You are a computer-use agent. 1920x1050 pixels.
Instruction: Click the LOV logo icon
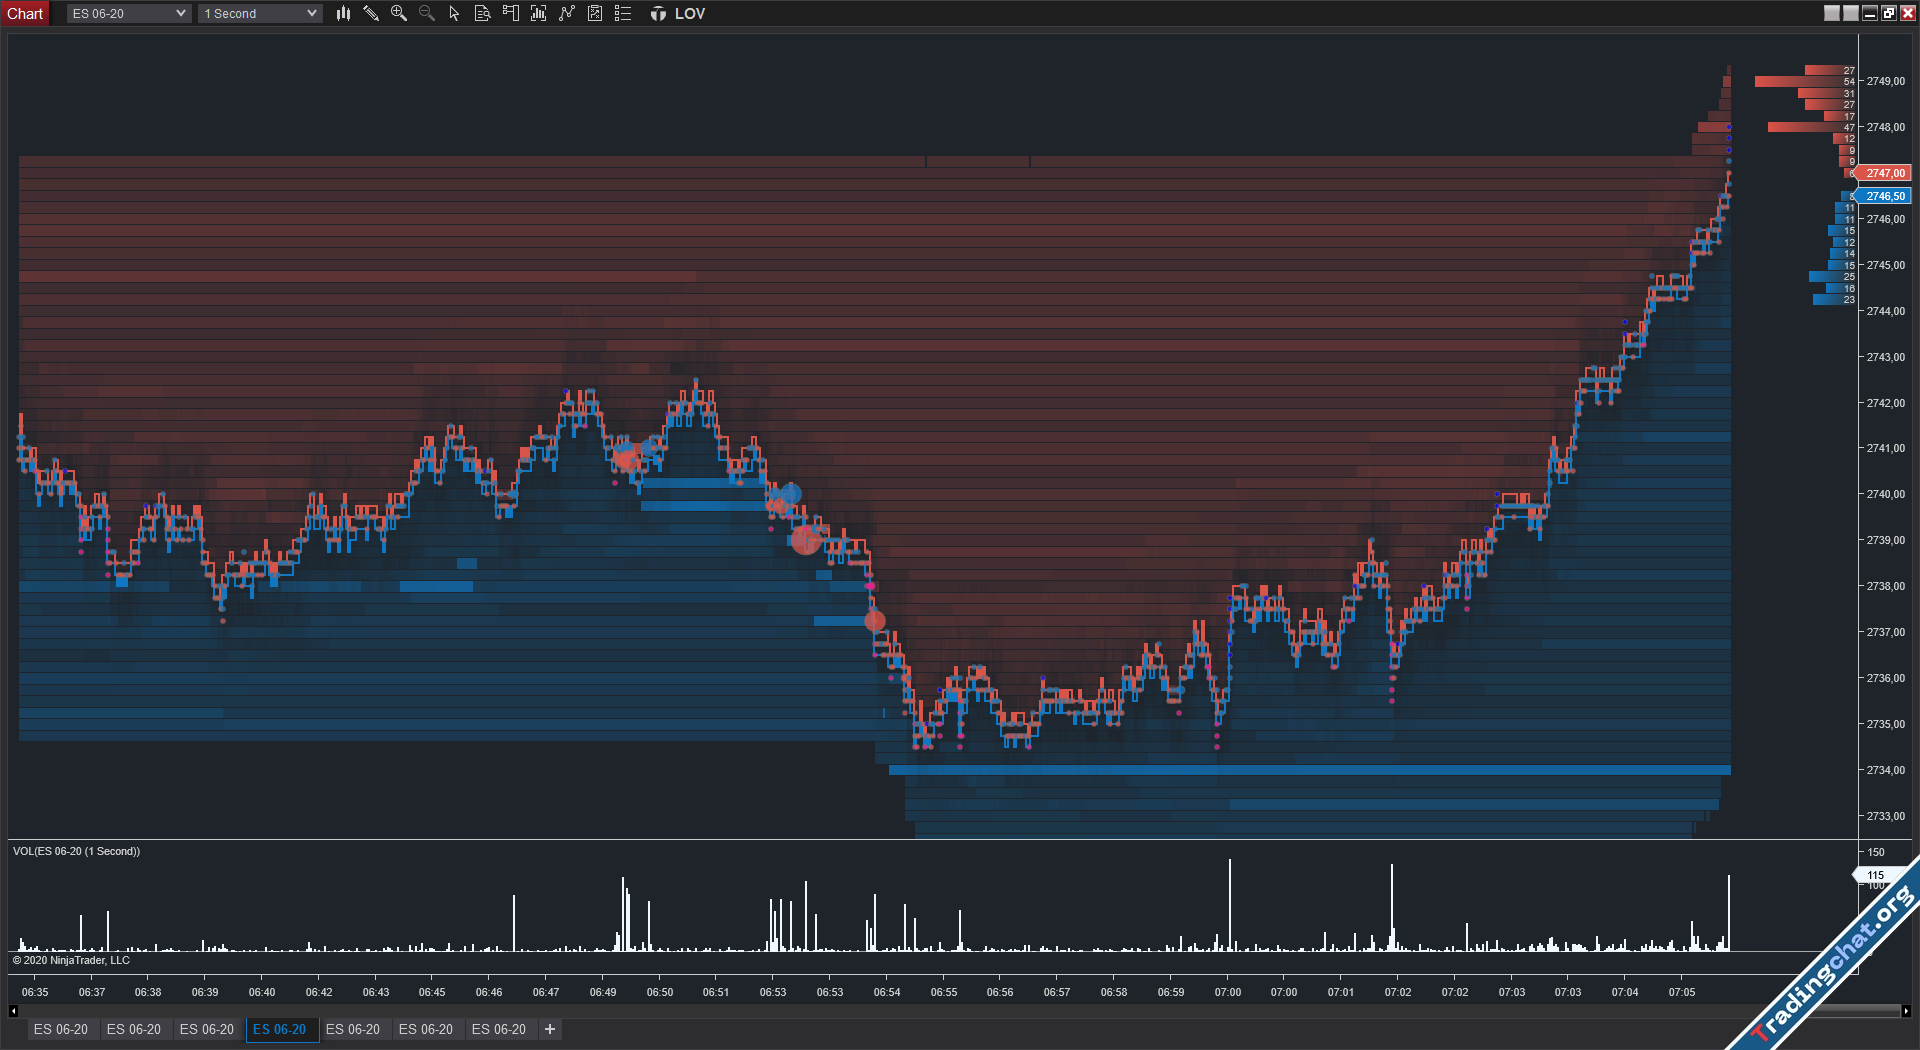coord(658,13)
